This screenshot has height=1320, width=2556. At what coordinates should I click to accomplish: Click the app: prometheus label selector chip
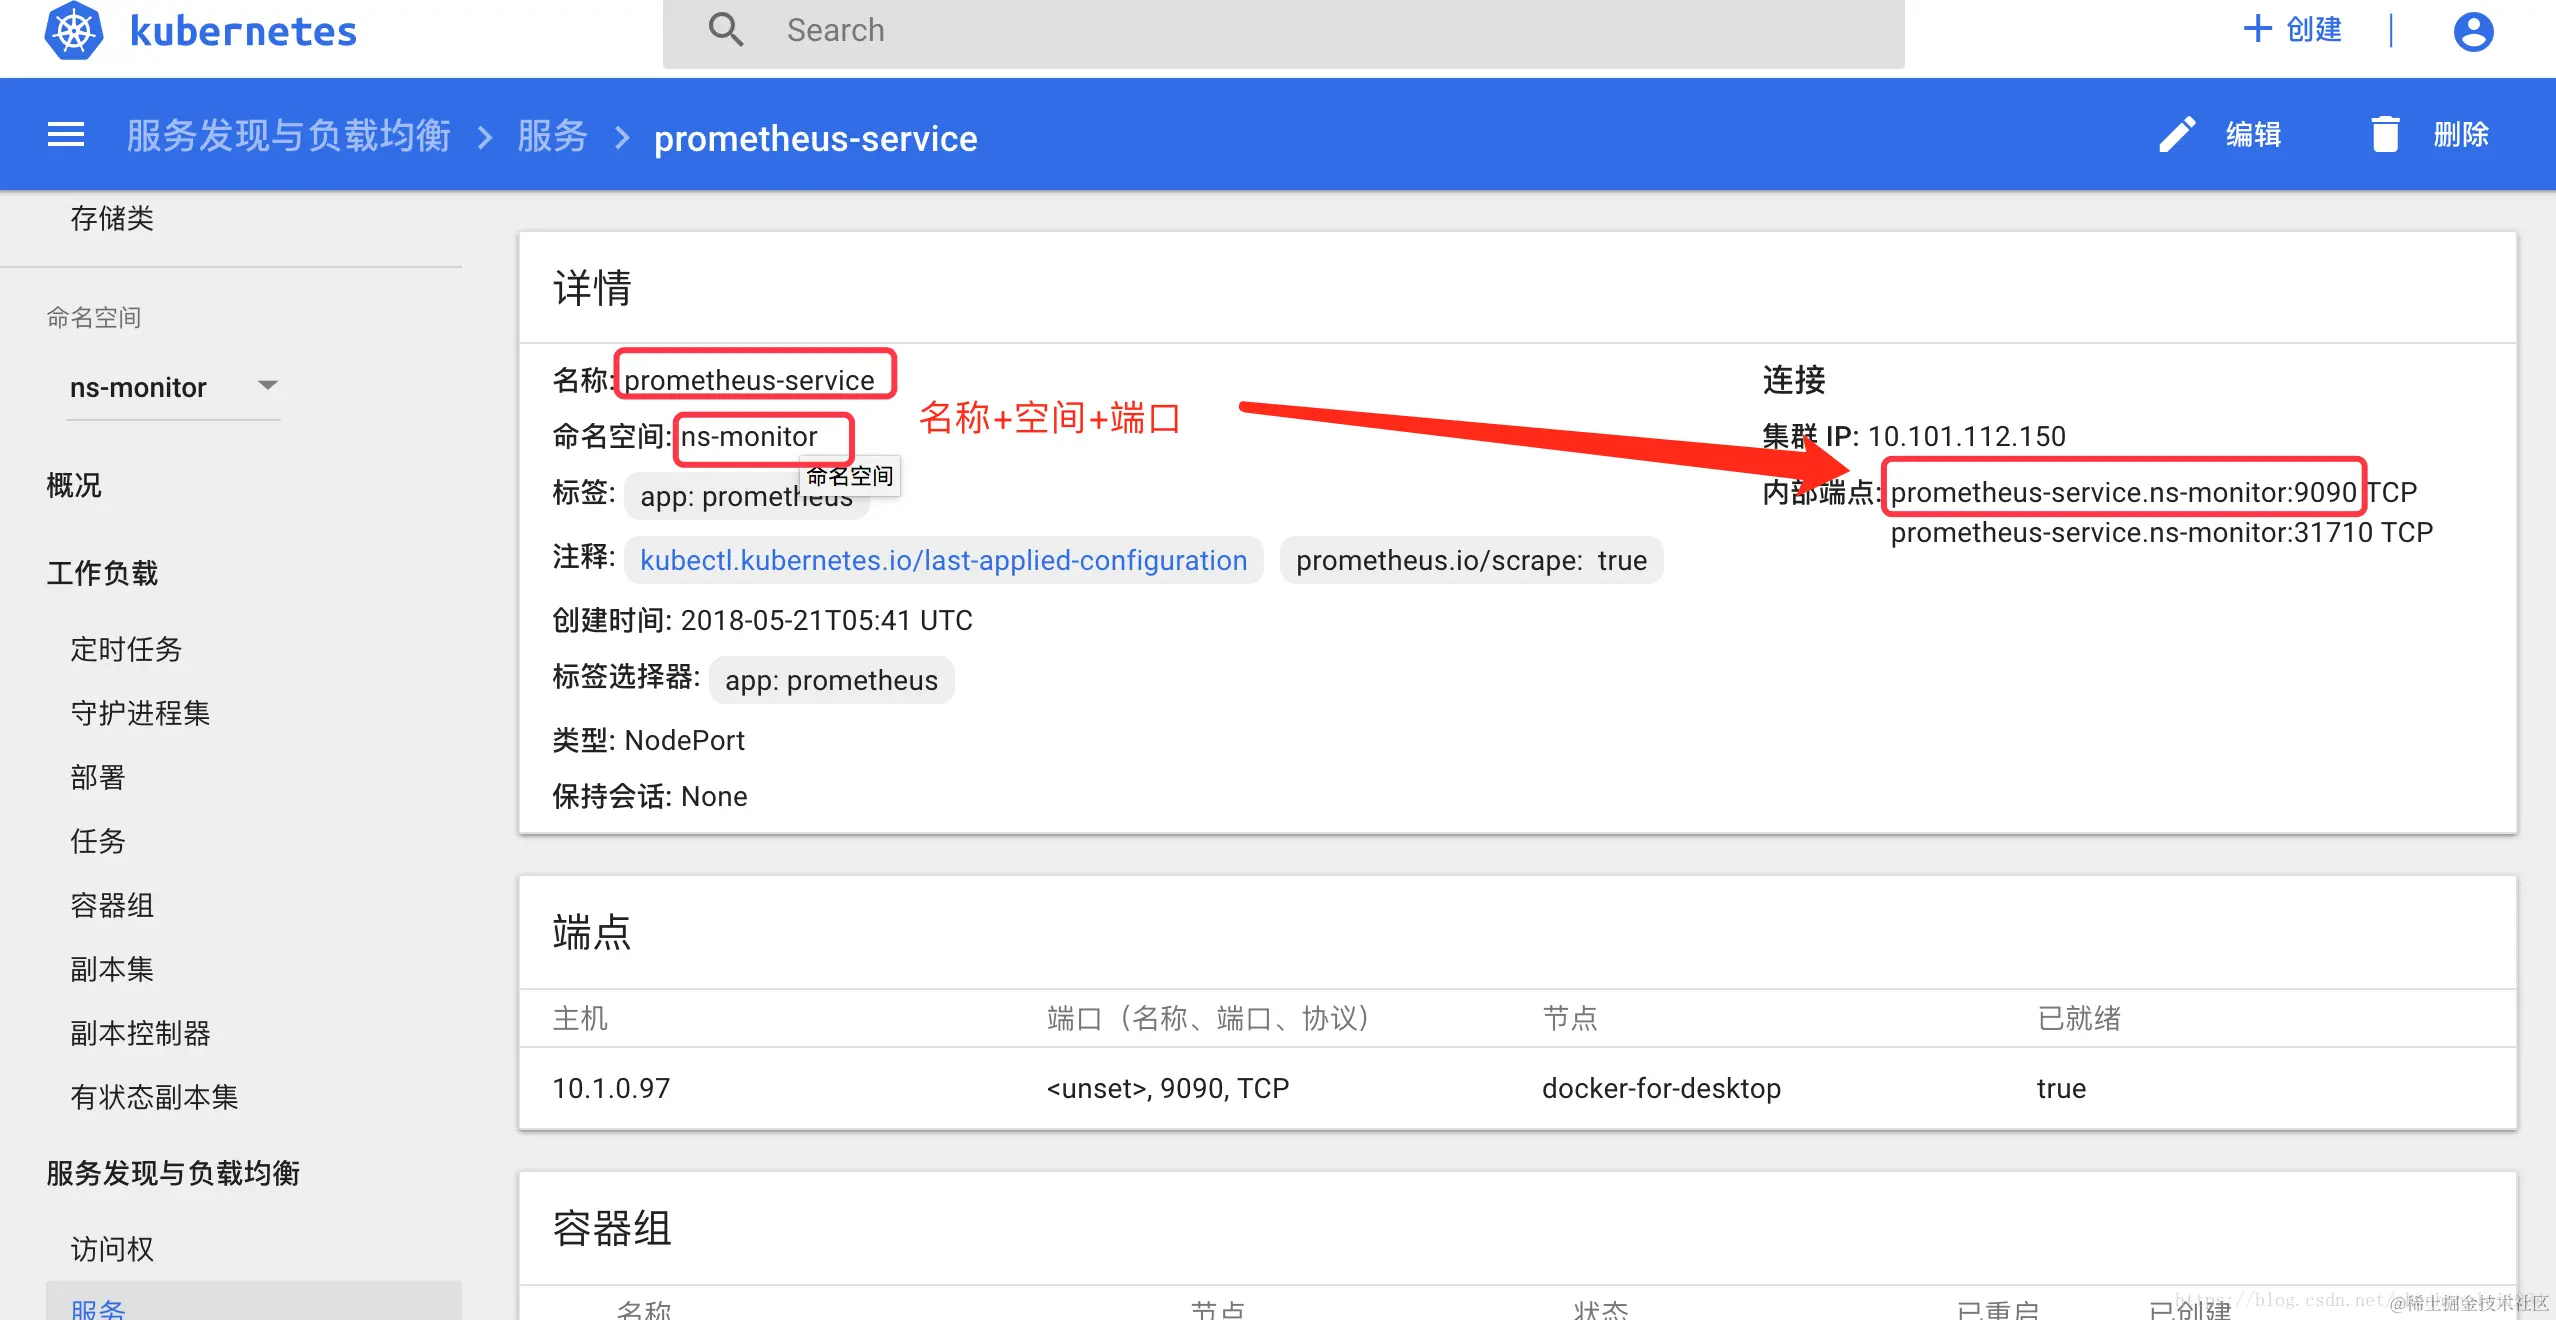coord(831,681)
